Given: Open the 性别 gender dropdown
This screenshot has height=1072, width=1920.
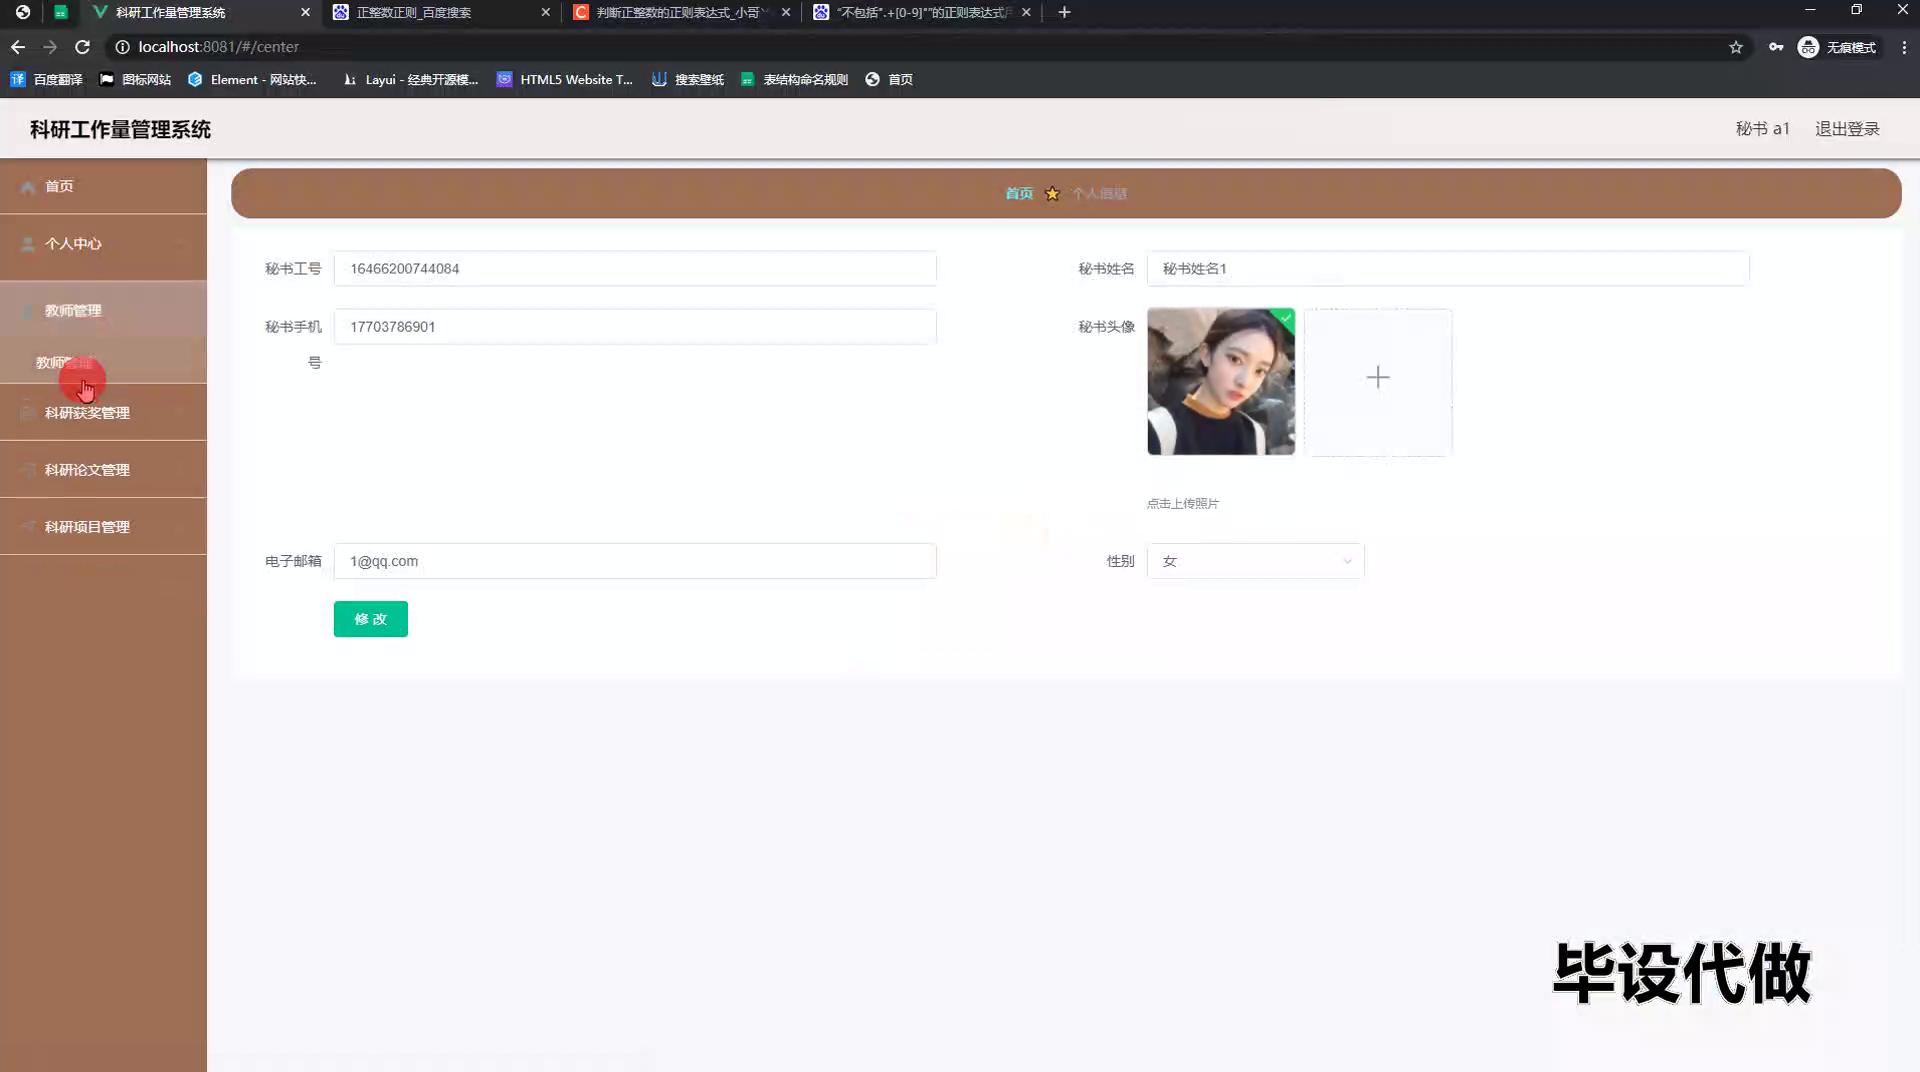Looking at the screenshot, I should [1255, 561].
